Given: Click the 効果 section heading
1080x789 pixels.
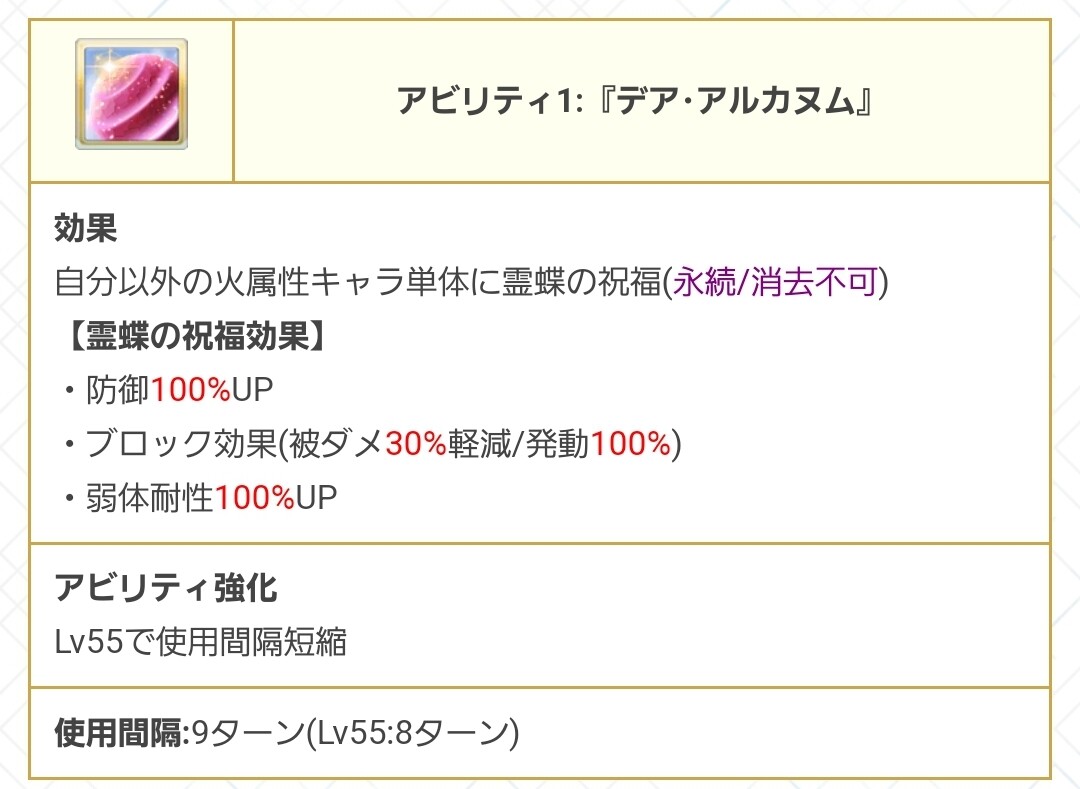Looking at the screenshot, I should pyautogui.click(x=86, y=230).
